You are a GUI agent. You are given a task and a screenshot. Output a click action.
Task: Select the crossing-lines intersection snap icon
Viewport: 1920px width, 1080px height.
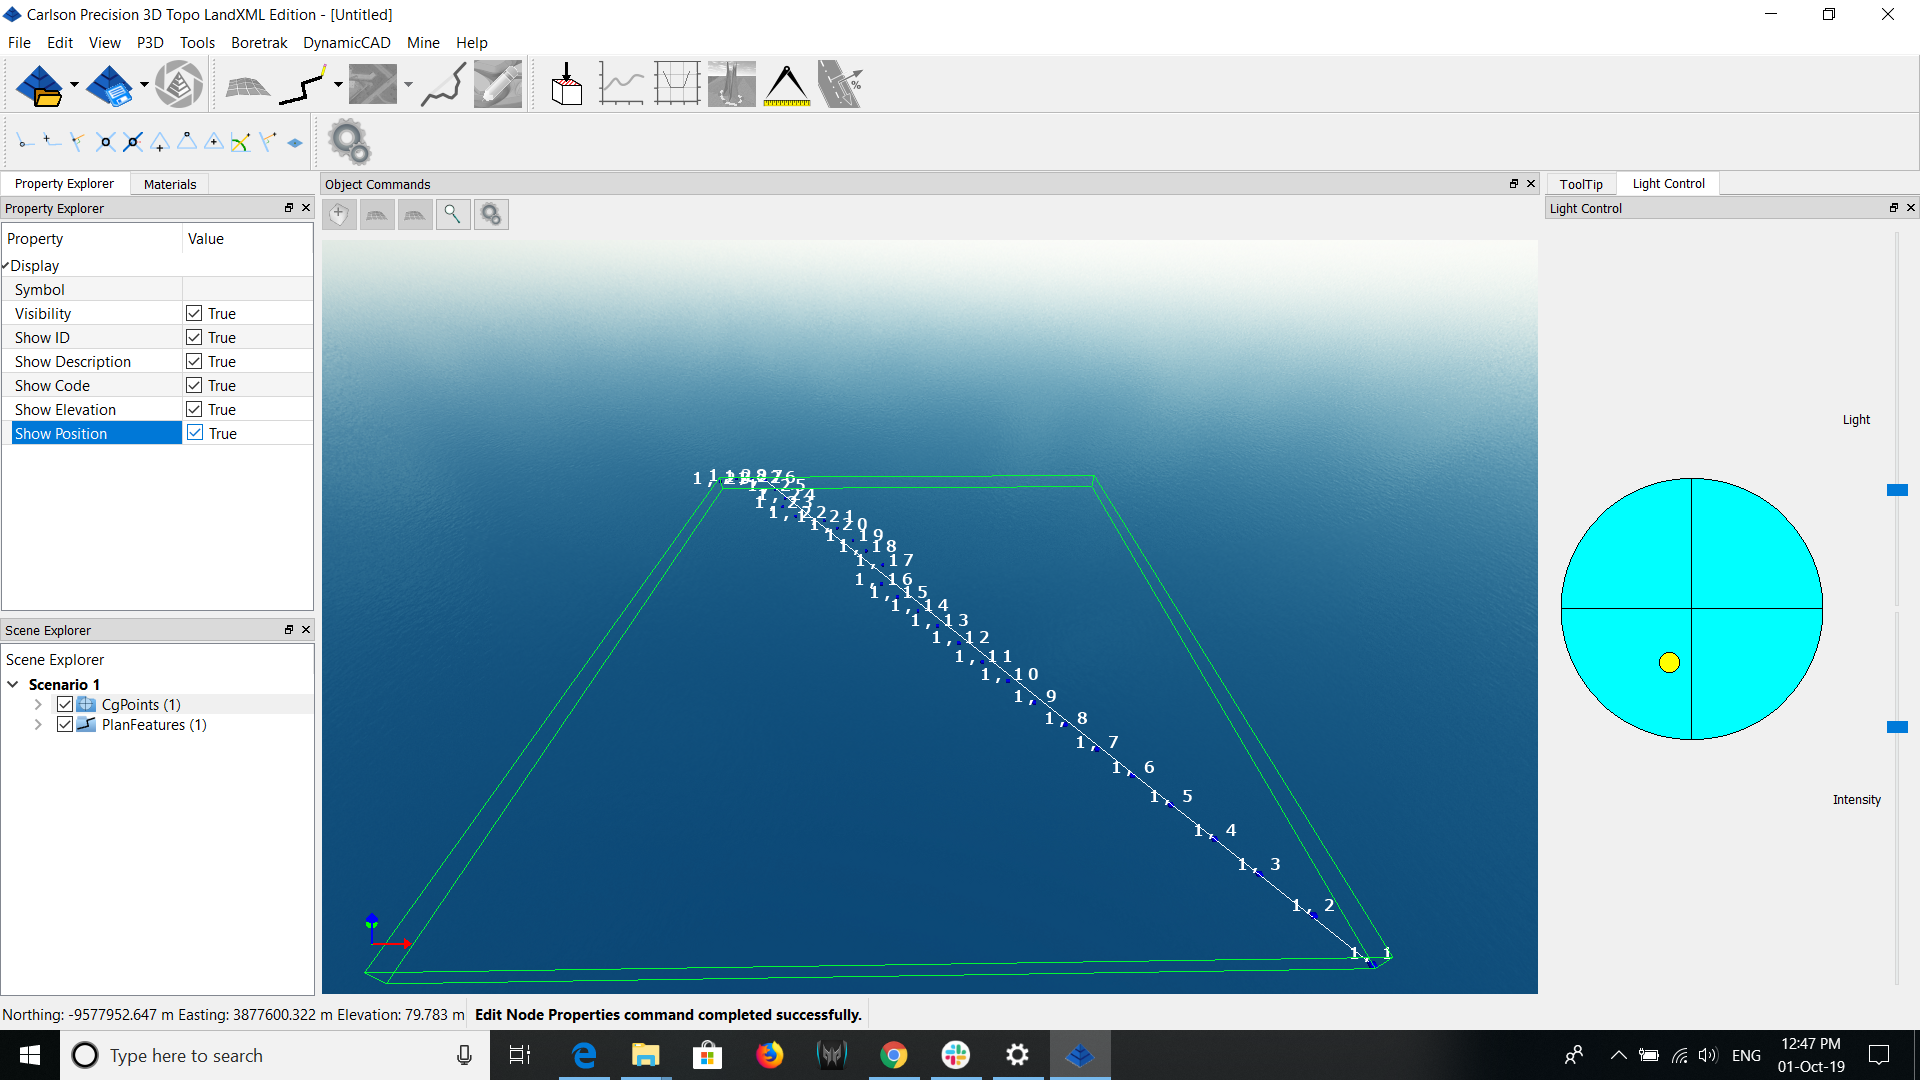[x=105, y=142]
